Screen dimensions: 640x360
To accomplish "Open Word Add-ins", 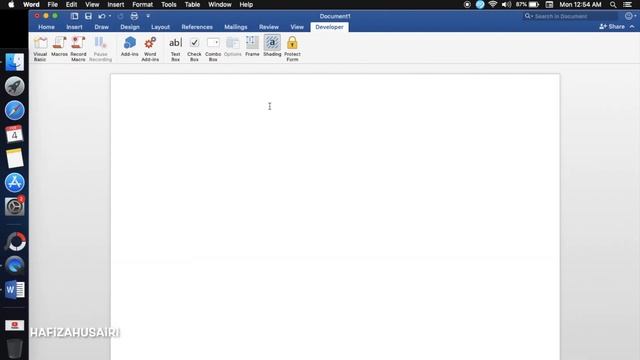I will (150, 48).
